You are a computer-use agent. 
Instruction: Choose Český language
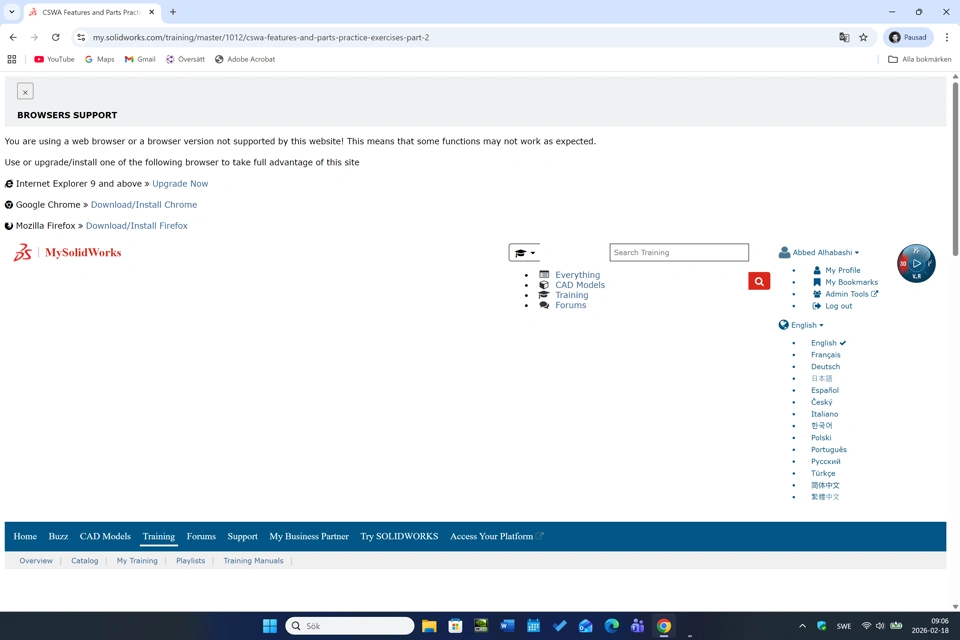[x=821, y=402]
